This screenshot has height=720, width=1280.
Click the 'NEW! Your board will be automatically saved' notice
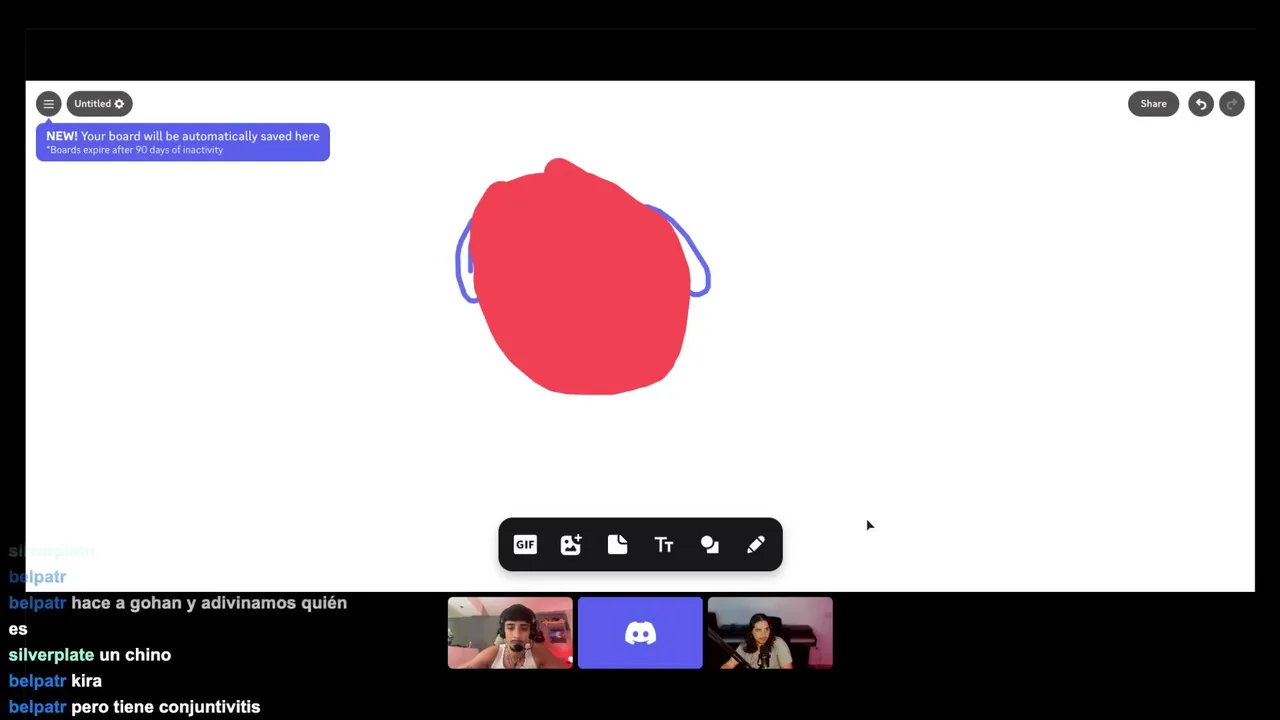183,142
